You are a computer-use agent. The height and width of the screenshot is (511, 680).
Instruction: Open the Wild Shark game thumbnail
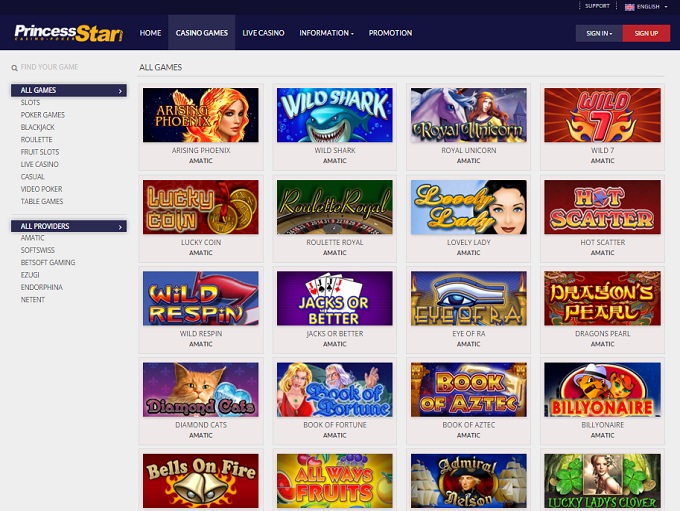pos(334,115)
